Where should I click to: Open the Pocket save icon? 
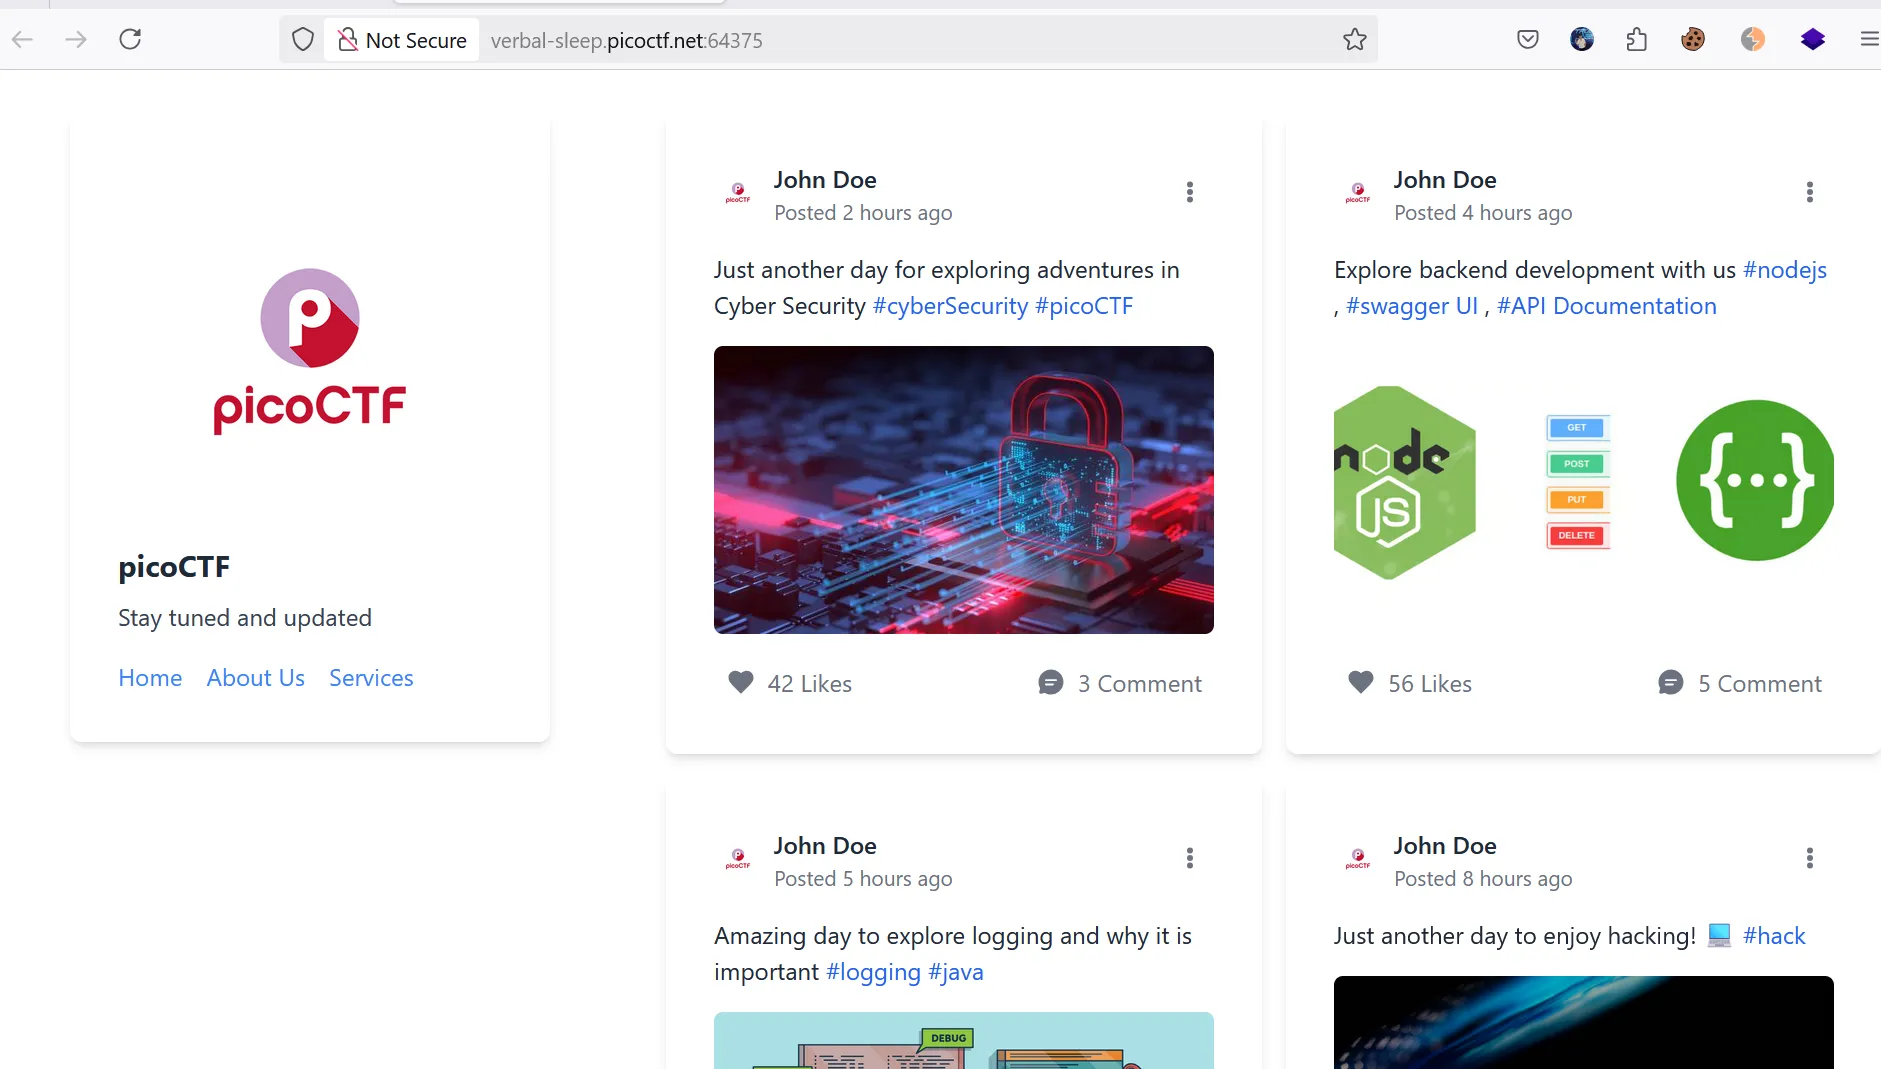coord(1528,40)
